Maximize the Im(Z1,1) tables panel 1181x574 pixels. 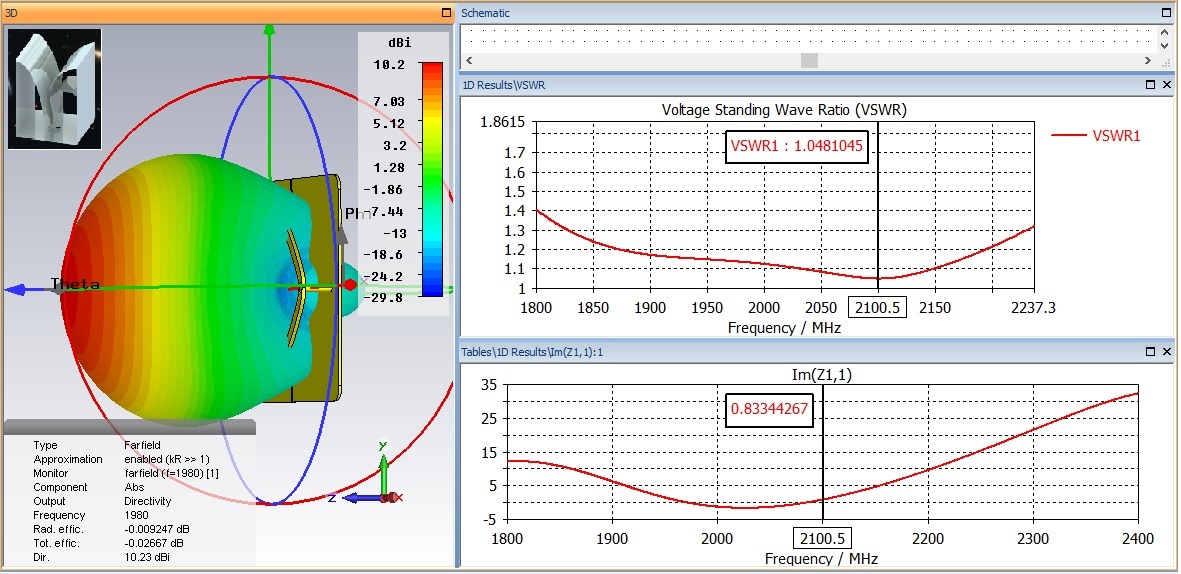[1150, 351]
